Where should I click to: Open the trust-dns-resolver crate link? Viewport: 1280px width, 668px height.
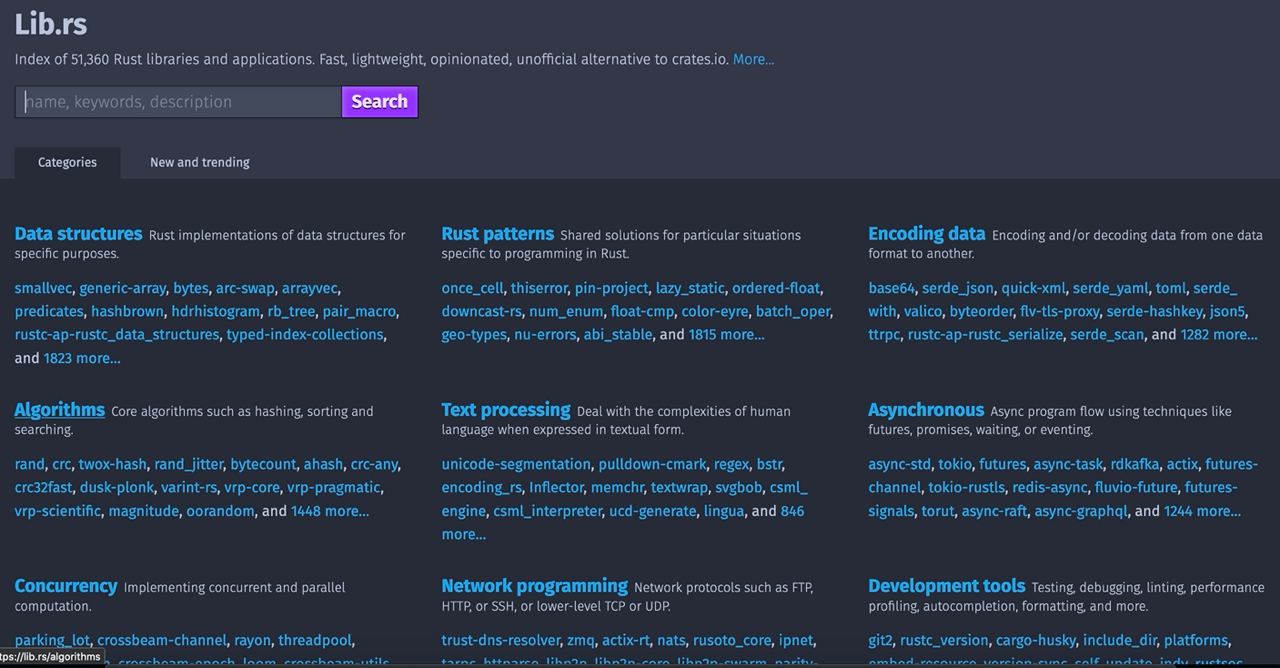500,640
